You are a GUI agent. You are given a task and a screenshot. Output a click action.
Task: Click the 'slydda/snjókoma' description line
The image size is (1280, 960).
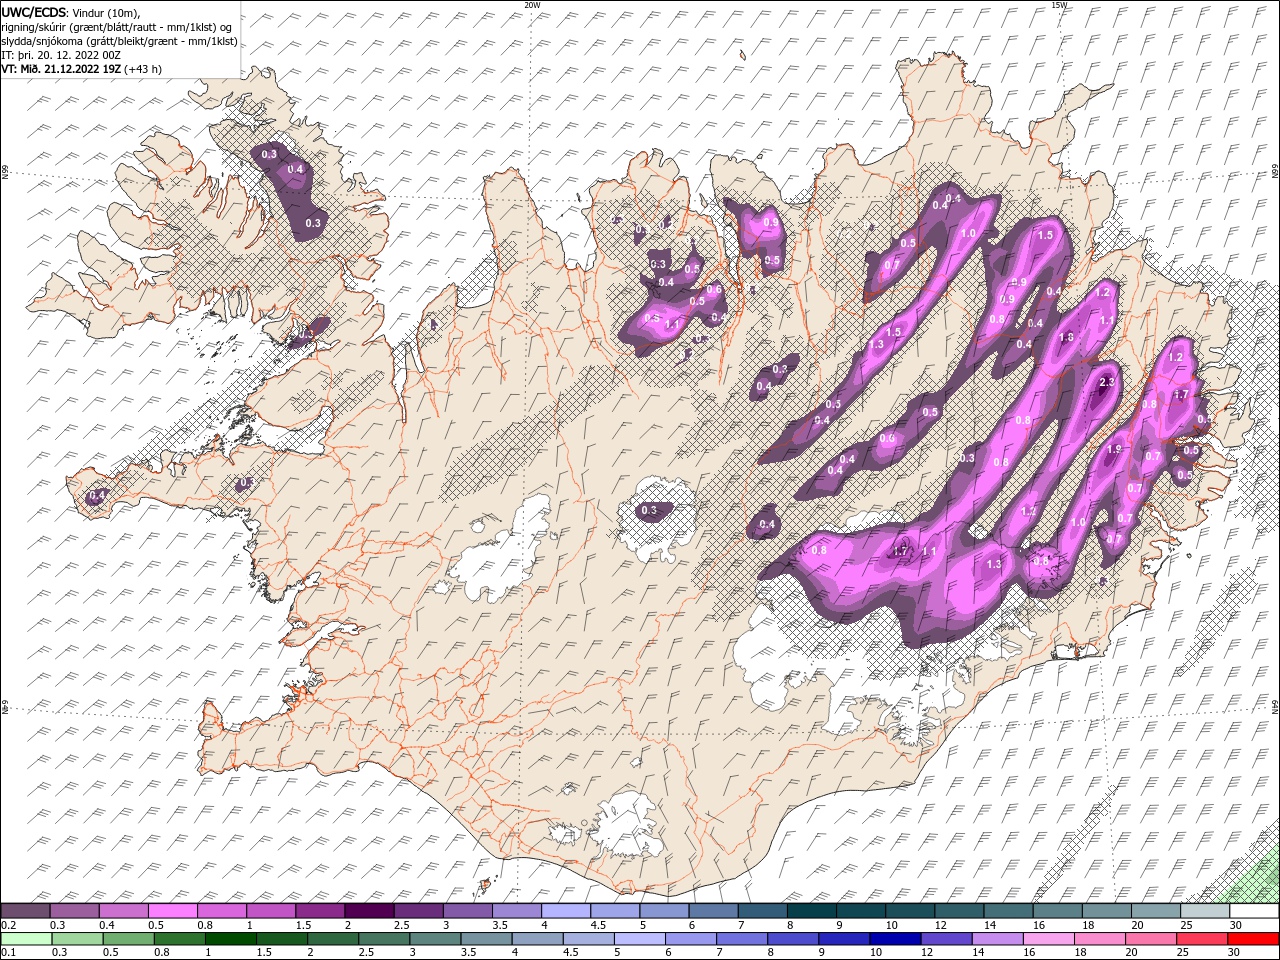[119, 40]
